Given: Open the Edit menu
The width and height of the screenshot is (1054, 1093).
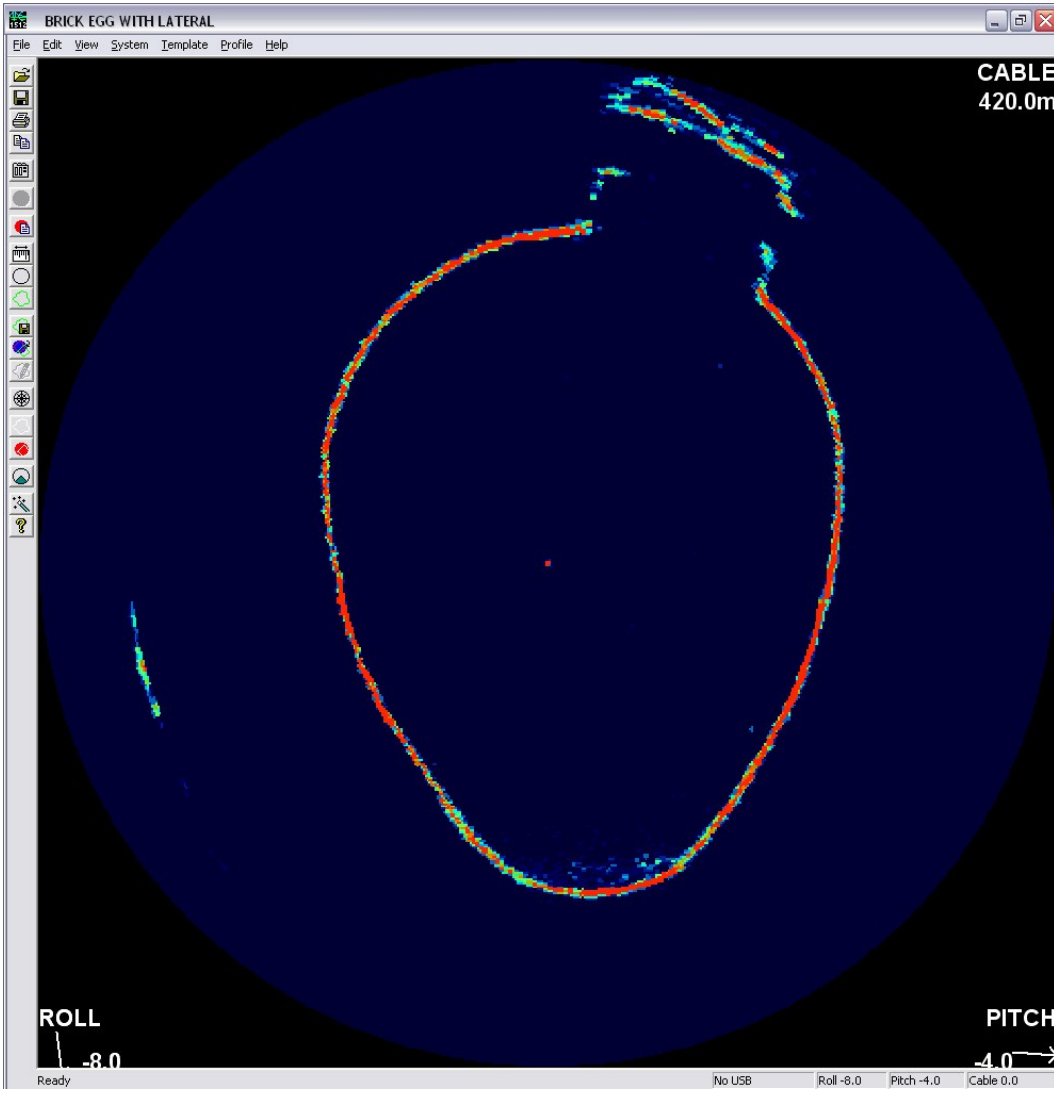Looking at the screenshot, I should coord(52,45).
